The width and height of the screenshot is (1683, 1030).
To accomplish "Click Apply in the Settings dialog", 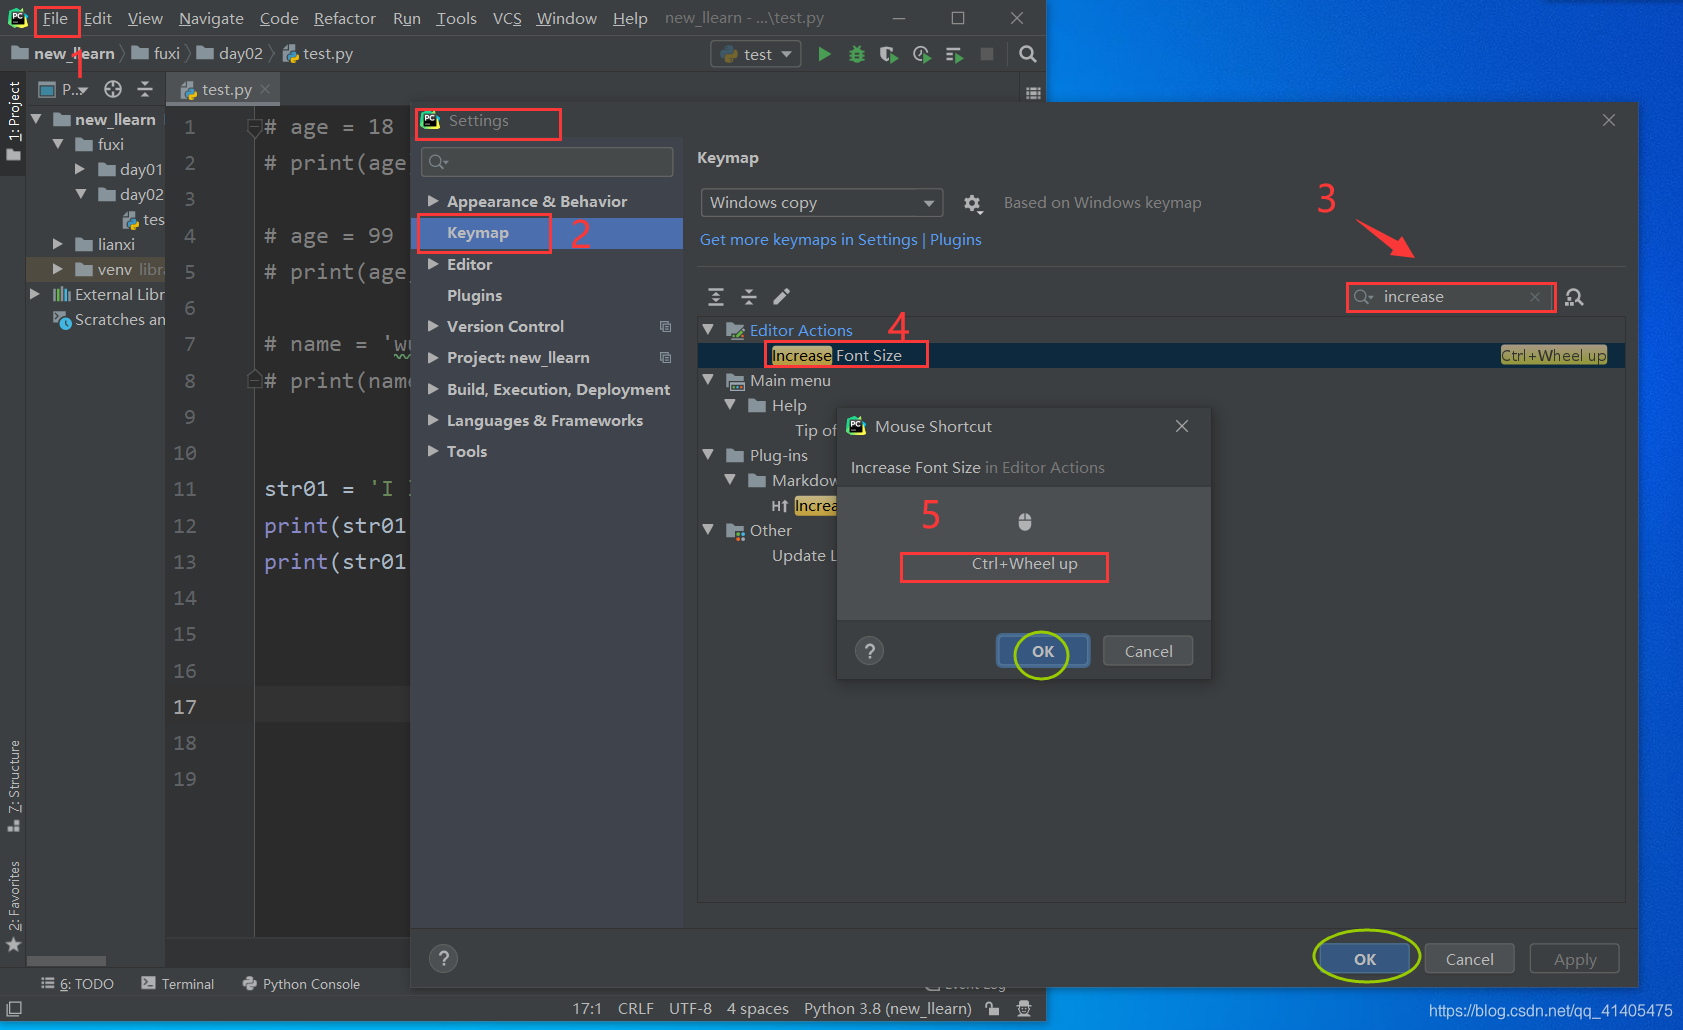I will tap(1575, 959).
